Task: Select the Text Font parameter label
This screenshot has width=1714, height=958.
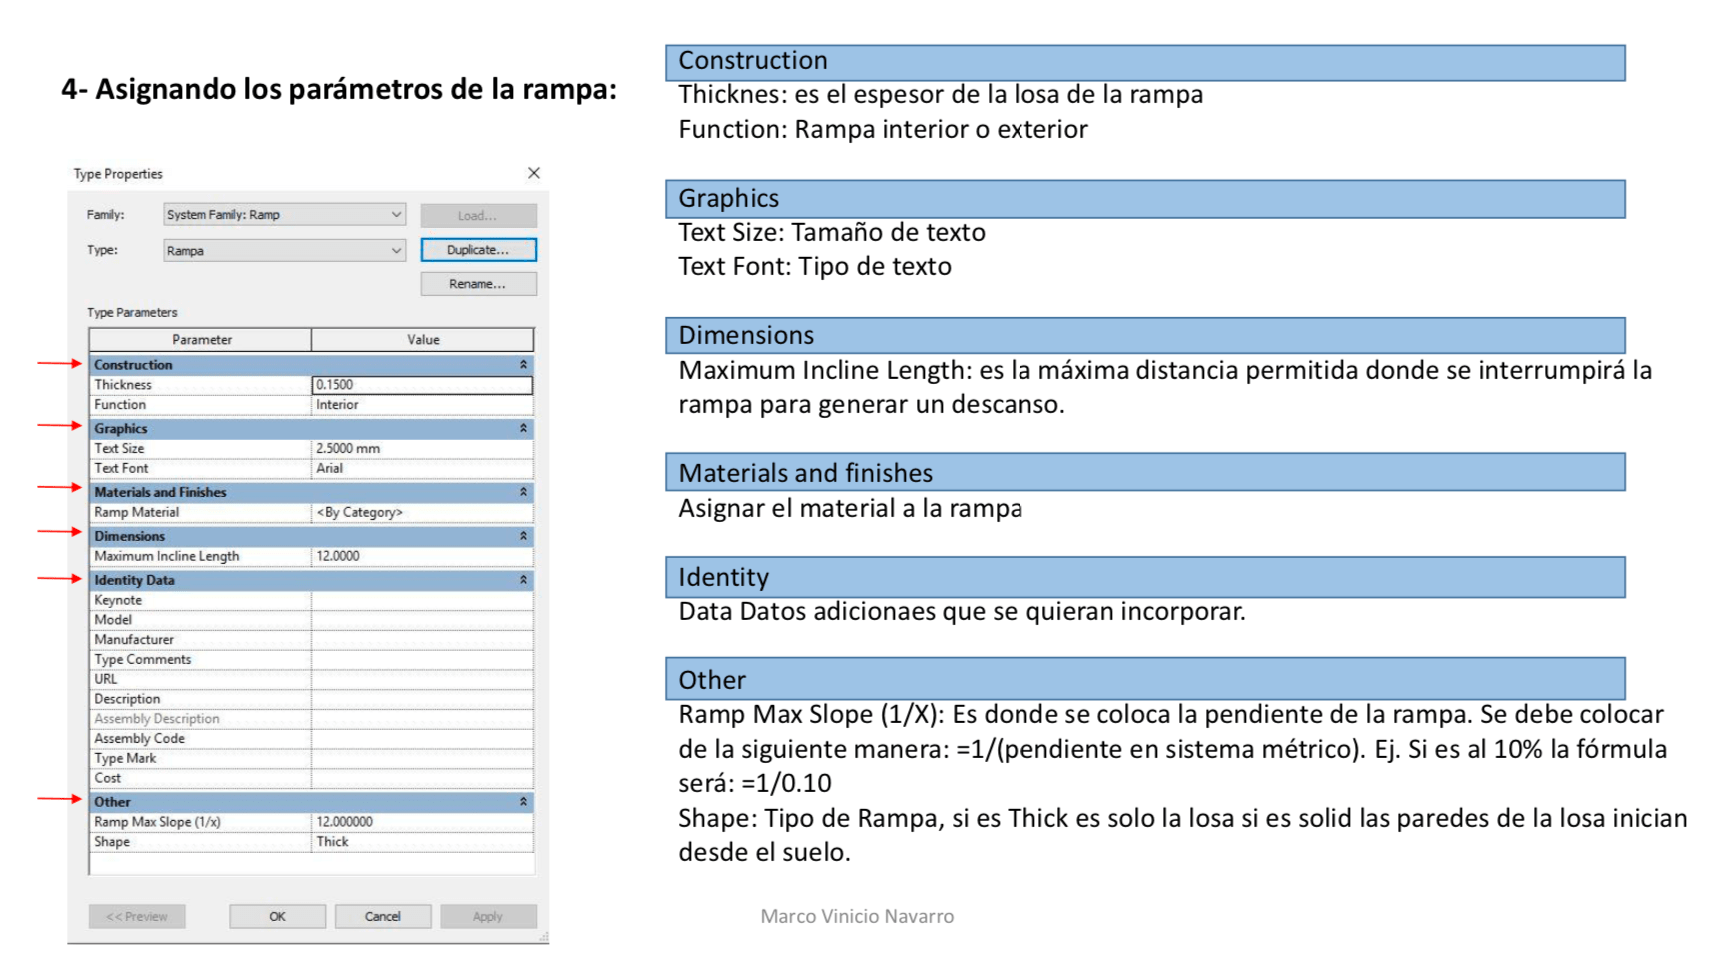Action: [x=121, y=468]
